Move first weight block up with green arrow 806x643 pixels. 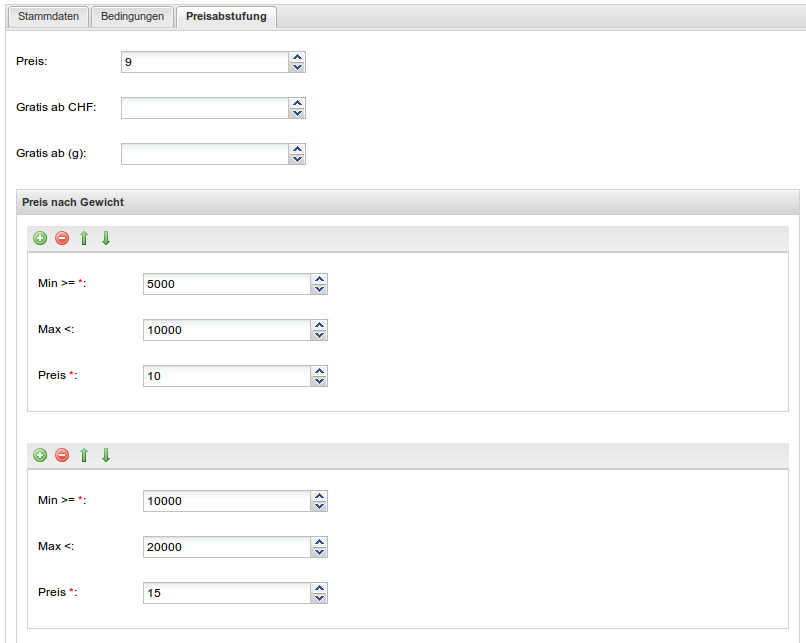(84, 238)
